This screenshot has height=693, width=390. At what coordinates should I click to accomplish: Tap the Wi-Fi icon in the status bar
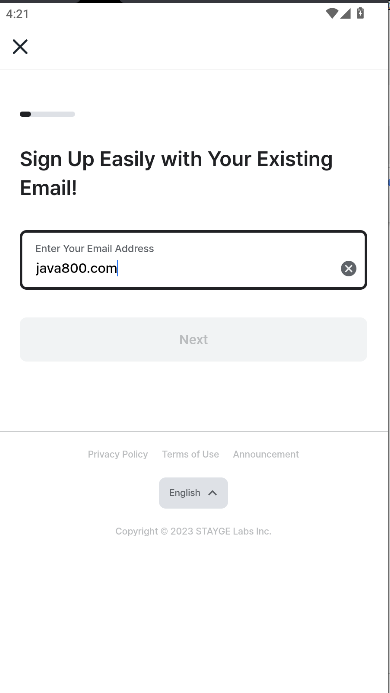(x=332, y=13)
